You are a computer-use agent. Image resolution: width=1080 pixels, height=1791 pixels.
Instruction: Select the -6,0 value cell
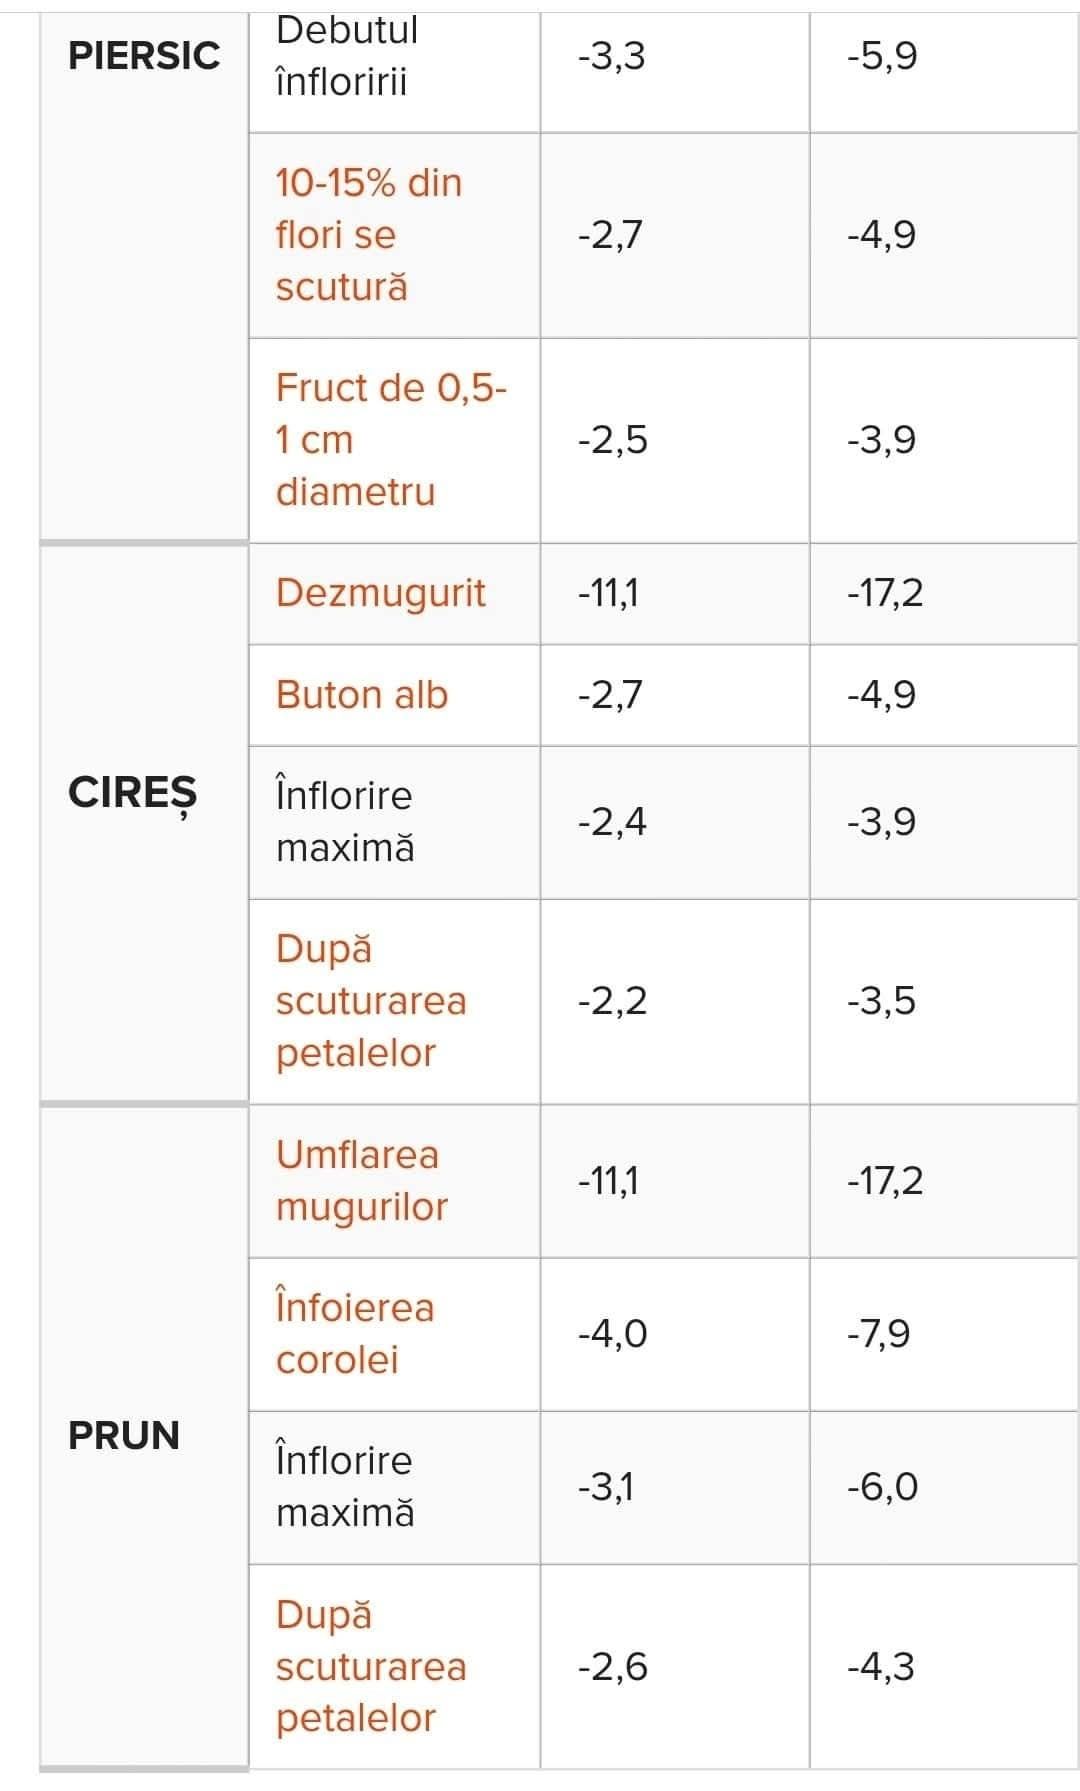[x=881, y=1487]
